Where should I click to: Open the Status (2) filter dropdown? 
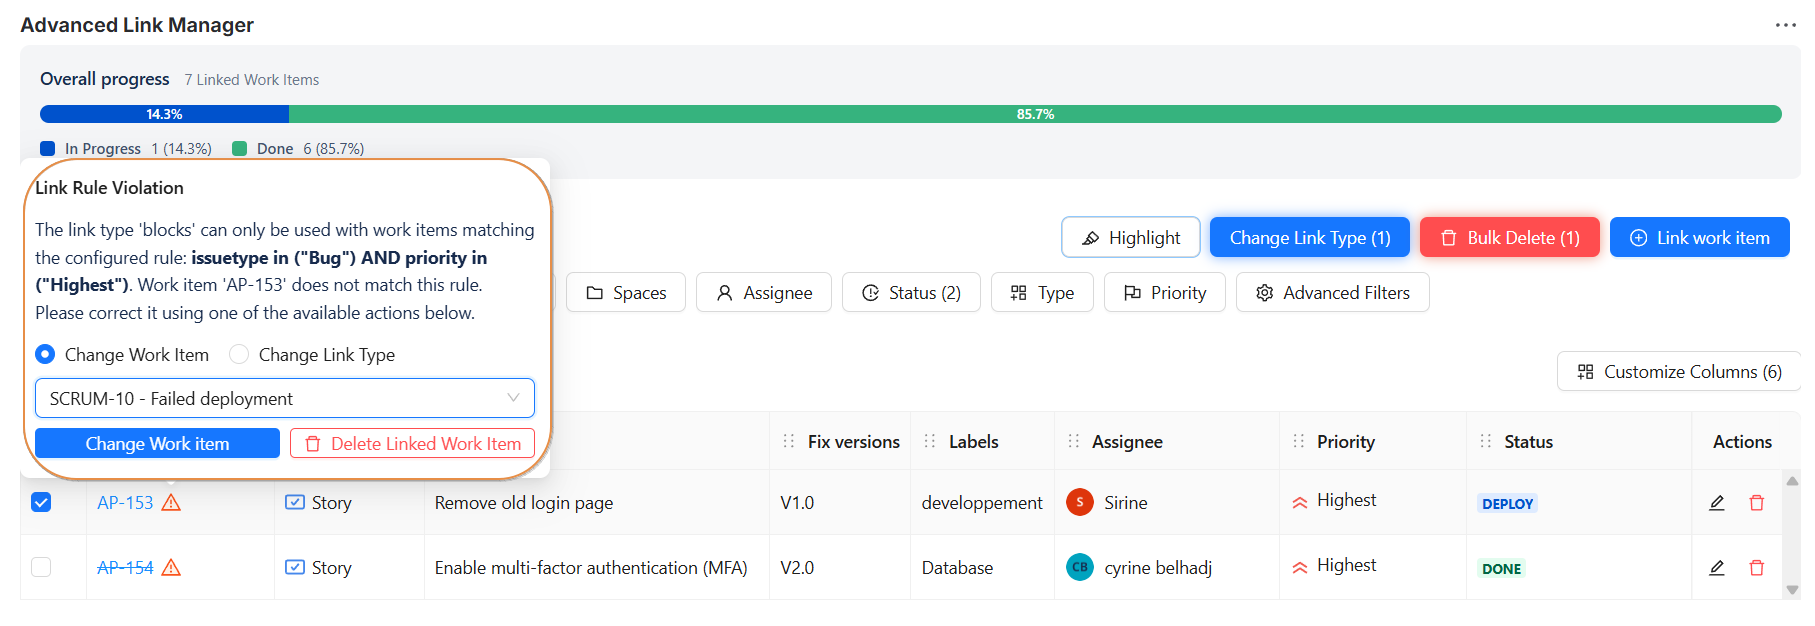(910, 293)
